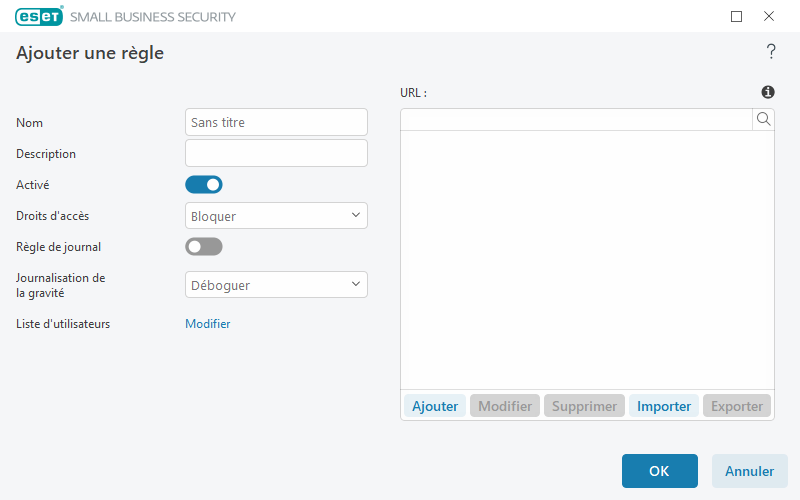Viewport: 800px width, 500px height.
Task: Click the URL search magnifier icon
Action: click(763, 119)
